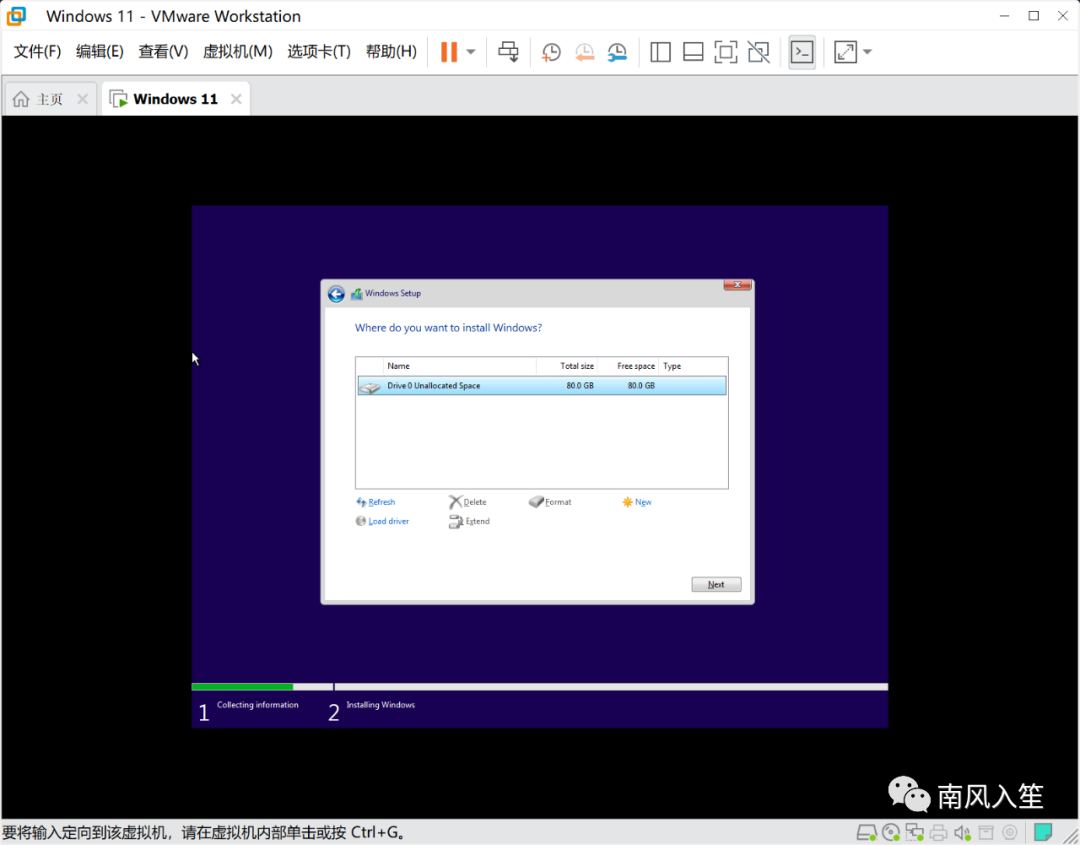Click the Refresh link
This screenshot has height=845, width=1080.
click(375, 502)
